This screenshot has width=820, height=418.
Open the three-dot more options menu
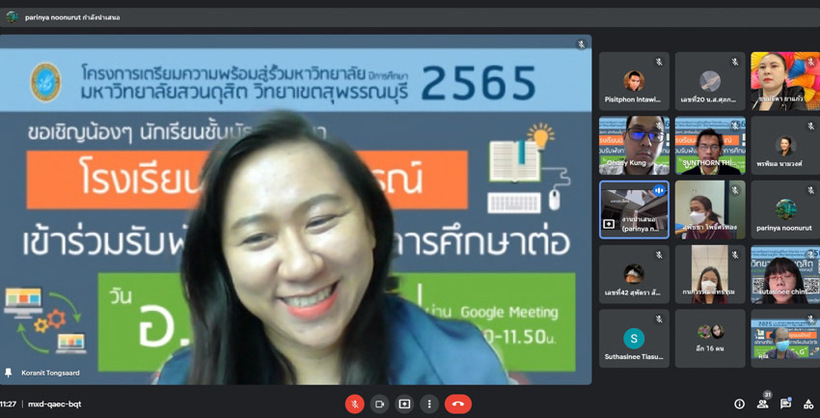429,404
